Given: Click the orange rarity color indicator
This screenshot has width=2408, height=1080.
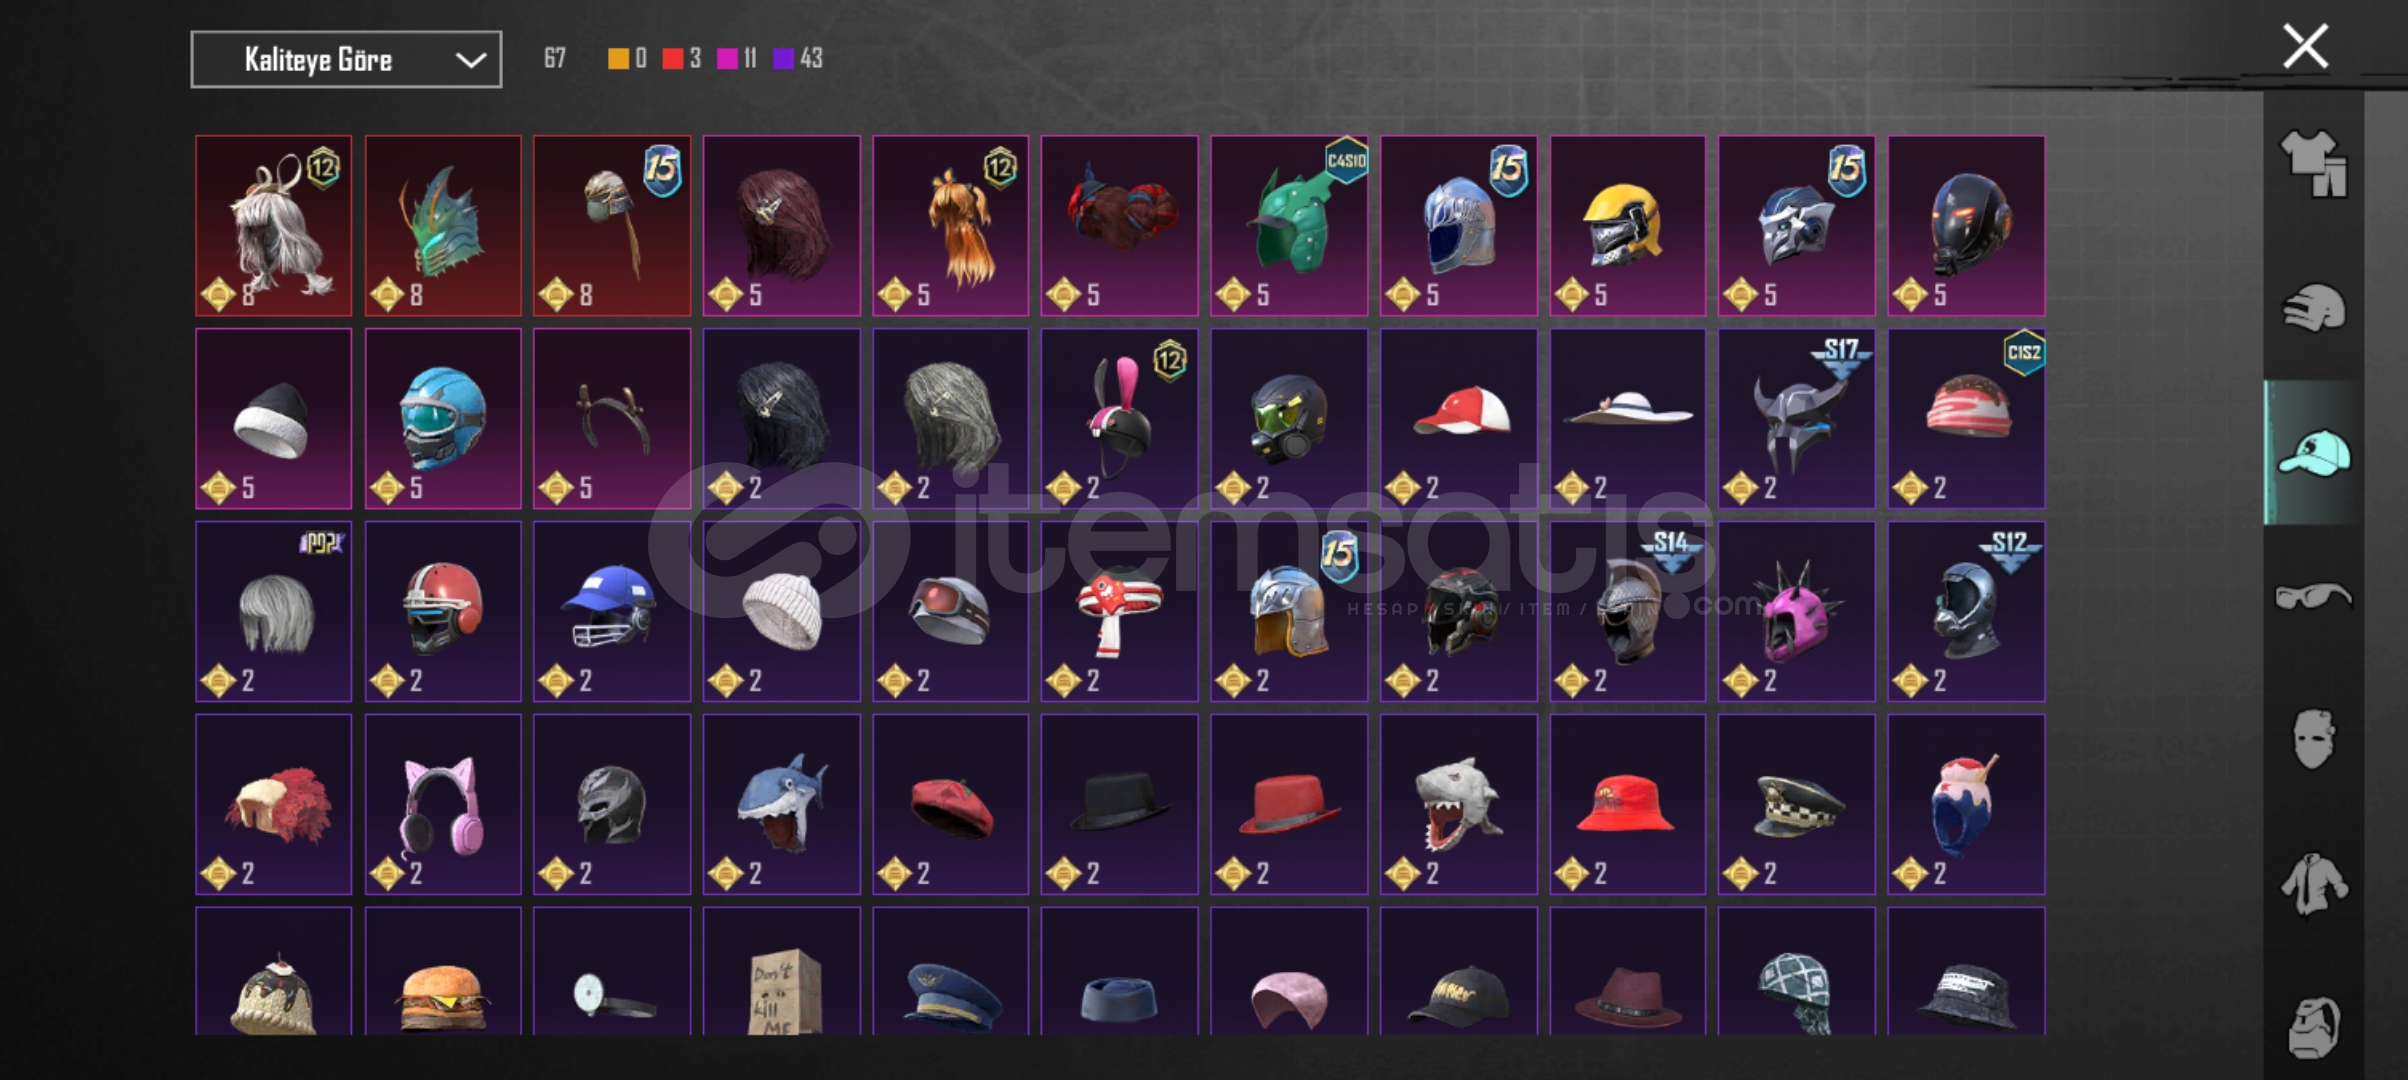Looking at the screenshot, I should [619, 58].
